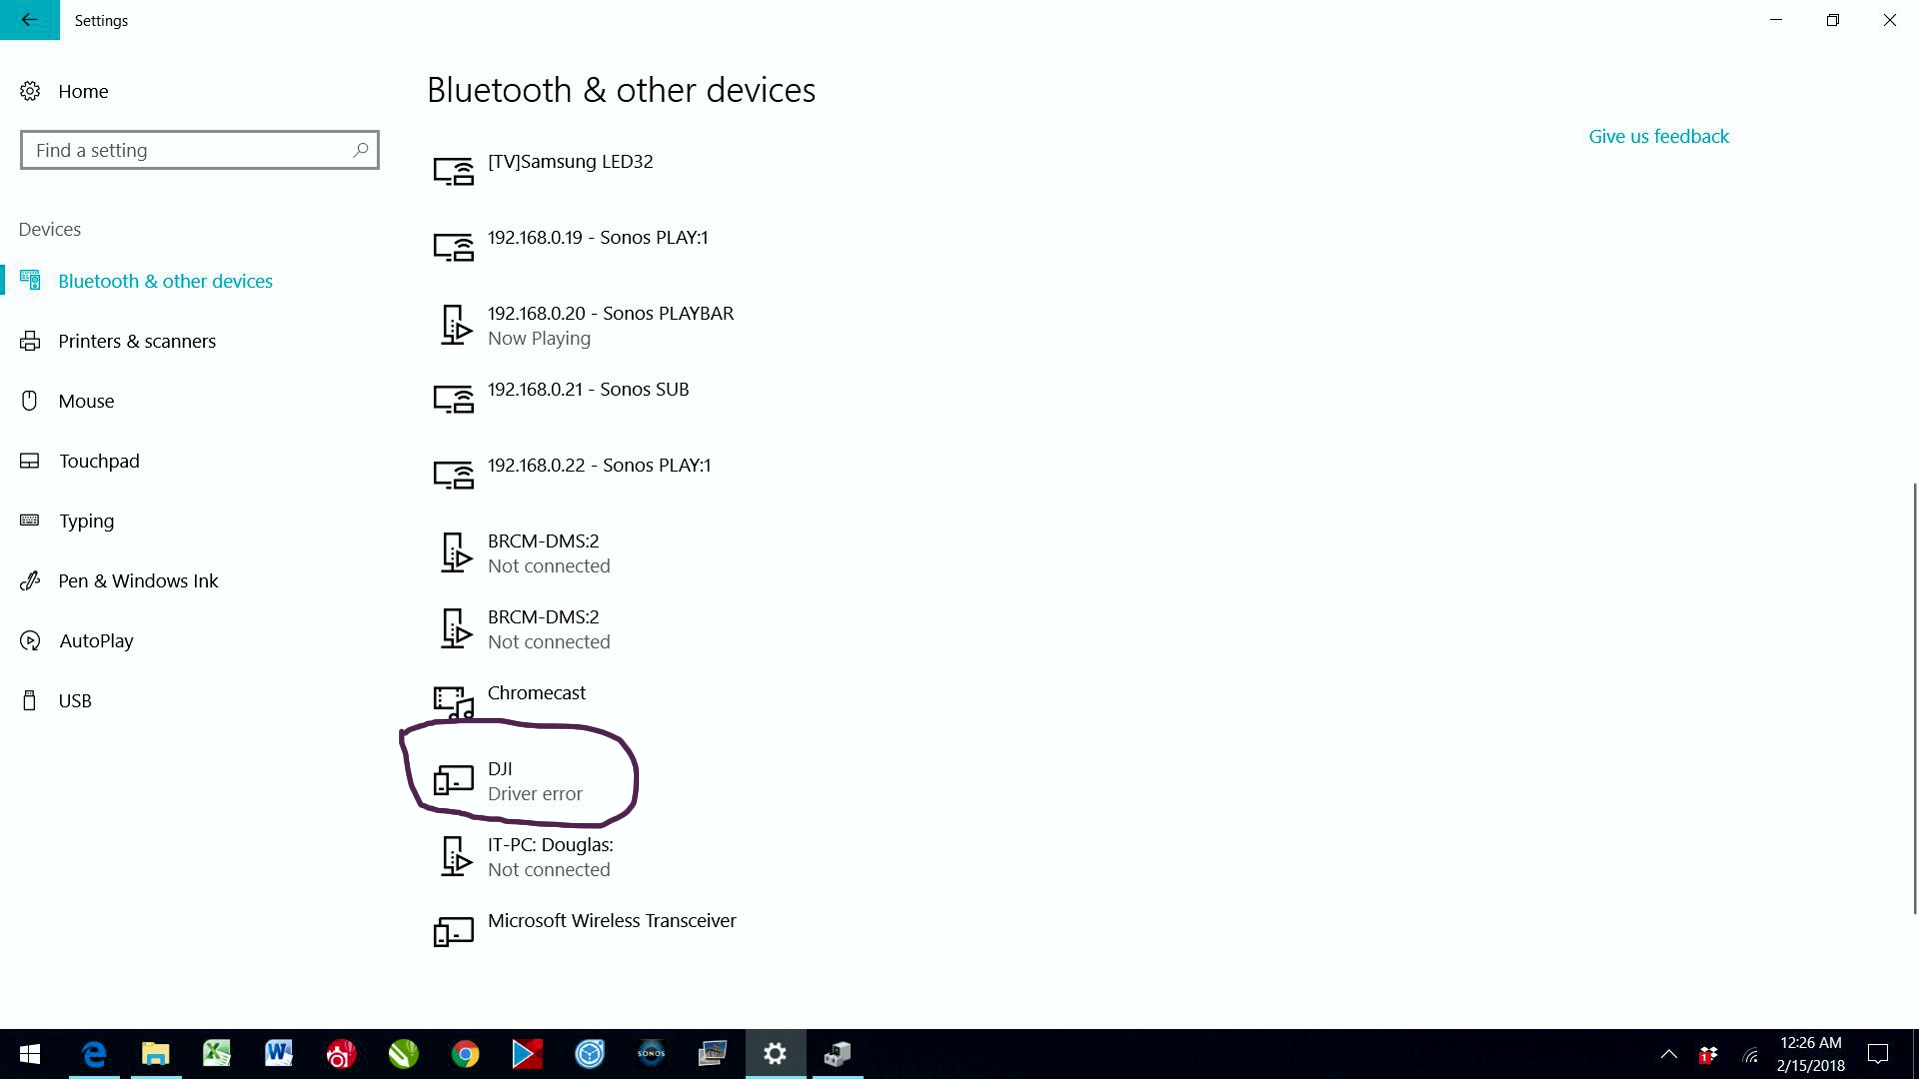
Task: Click the mouse icon in sidebar
Action: tap(30, 401)
